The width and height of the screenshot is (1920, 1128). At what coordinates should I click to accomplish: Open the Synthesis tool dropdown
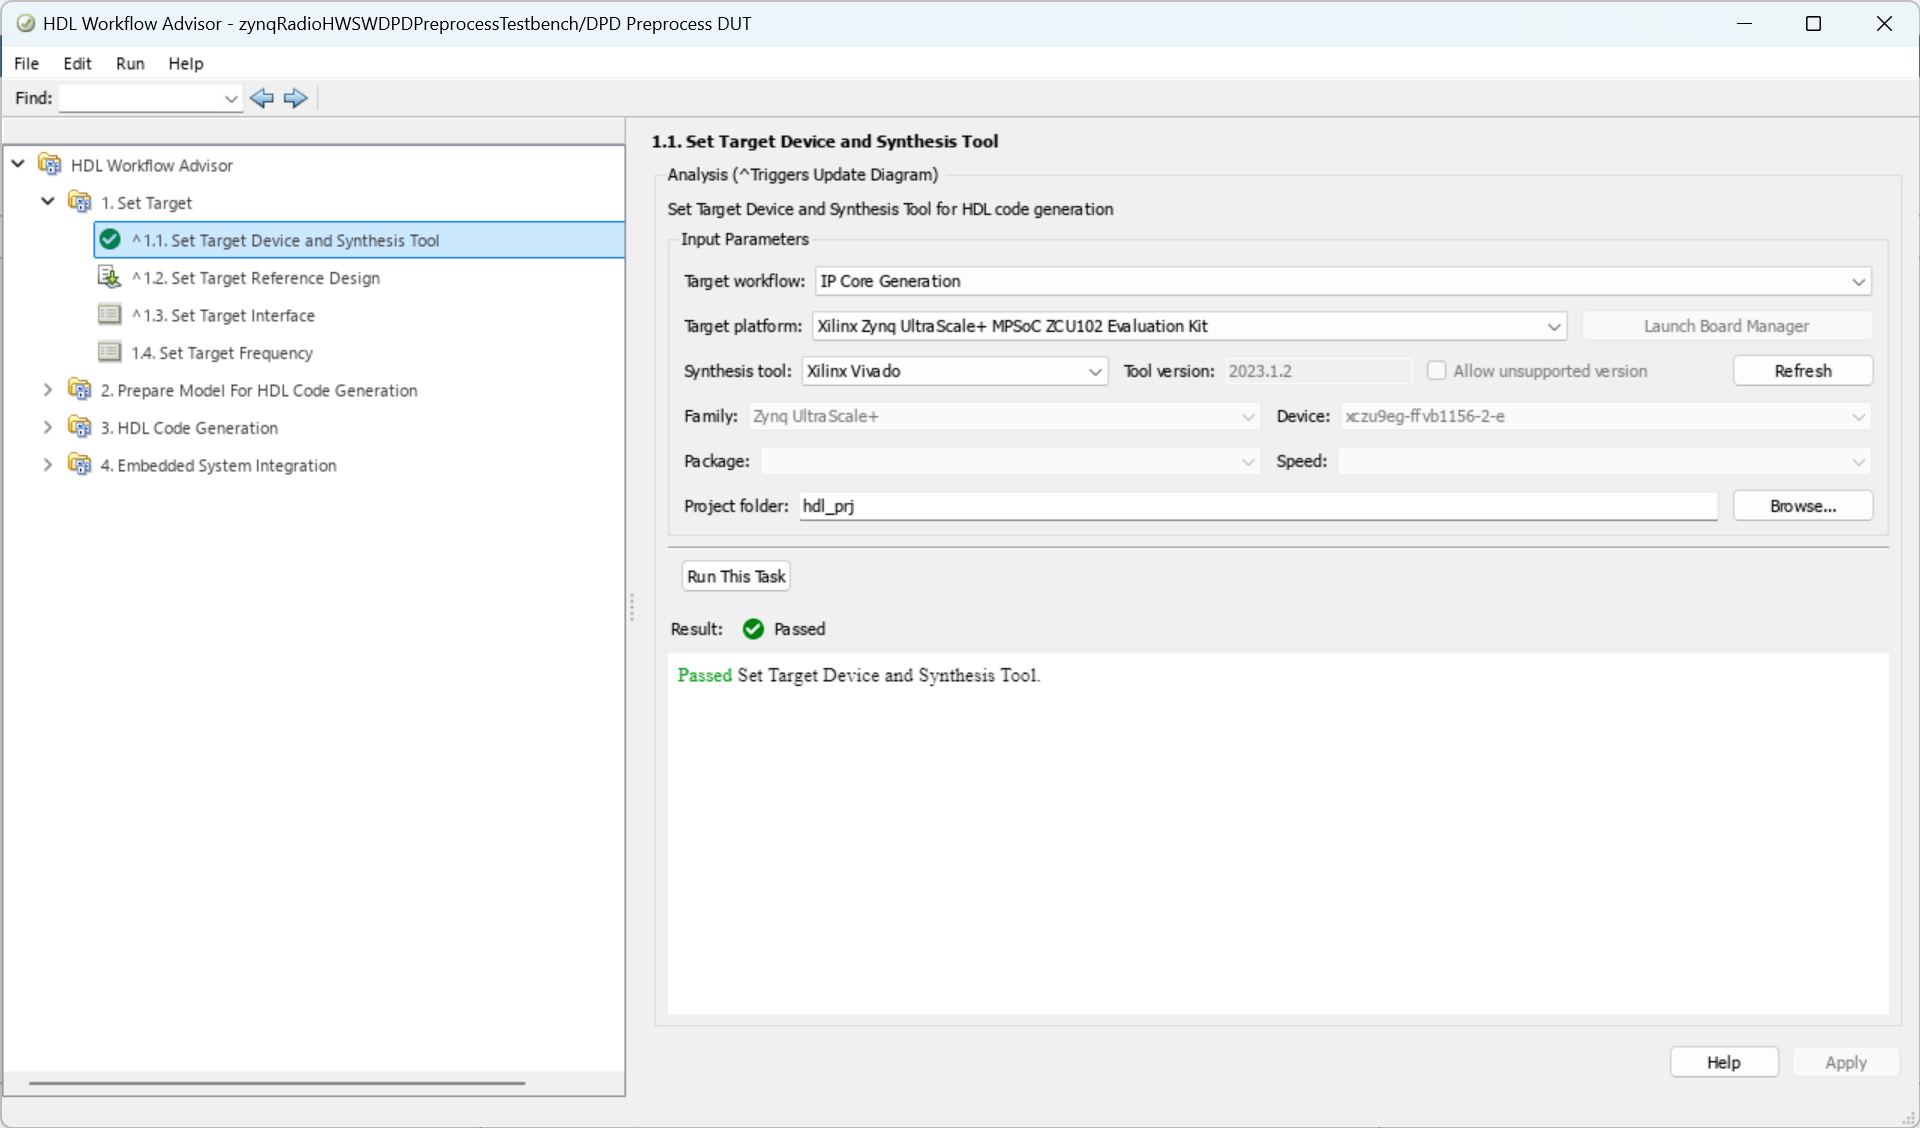1094,372
